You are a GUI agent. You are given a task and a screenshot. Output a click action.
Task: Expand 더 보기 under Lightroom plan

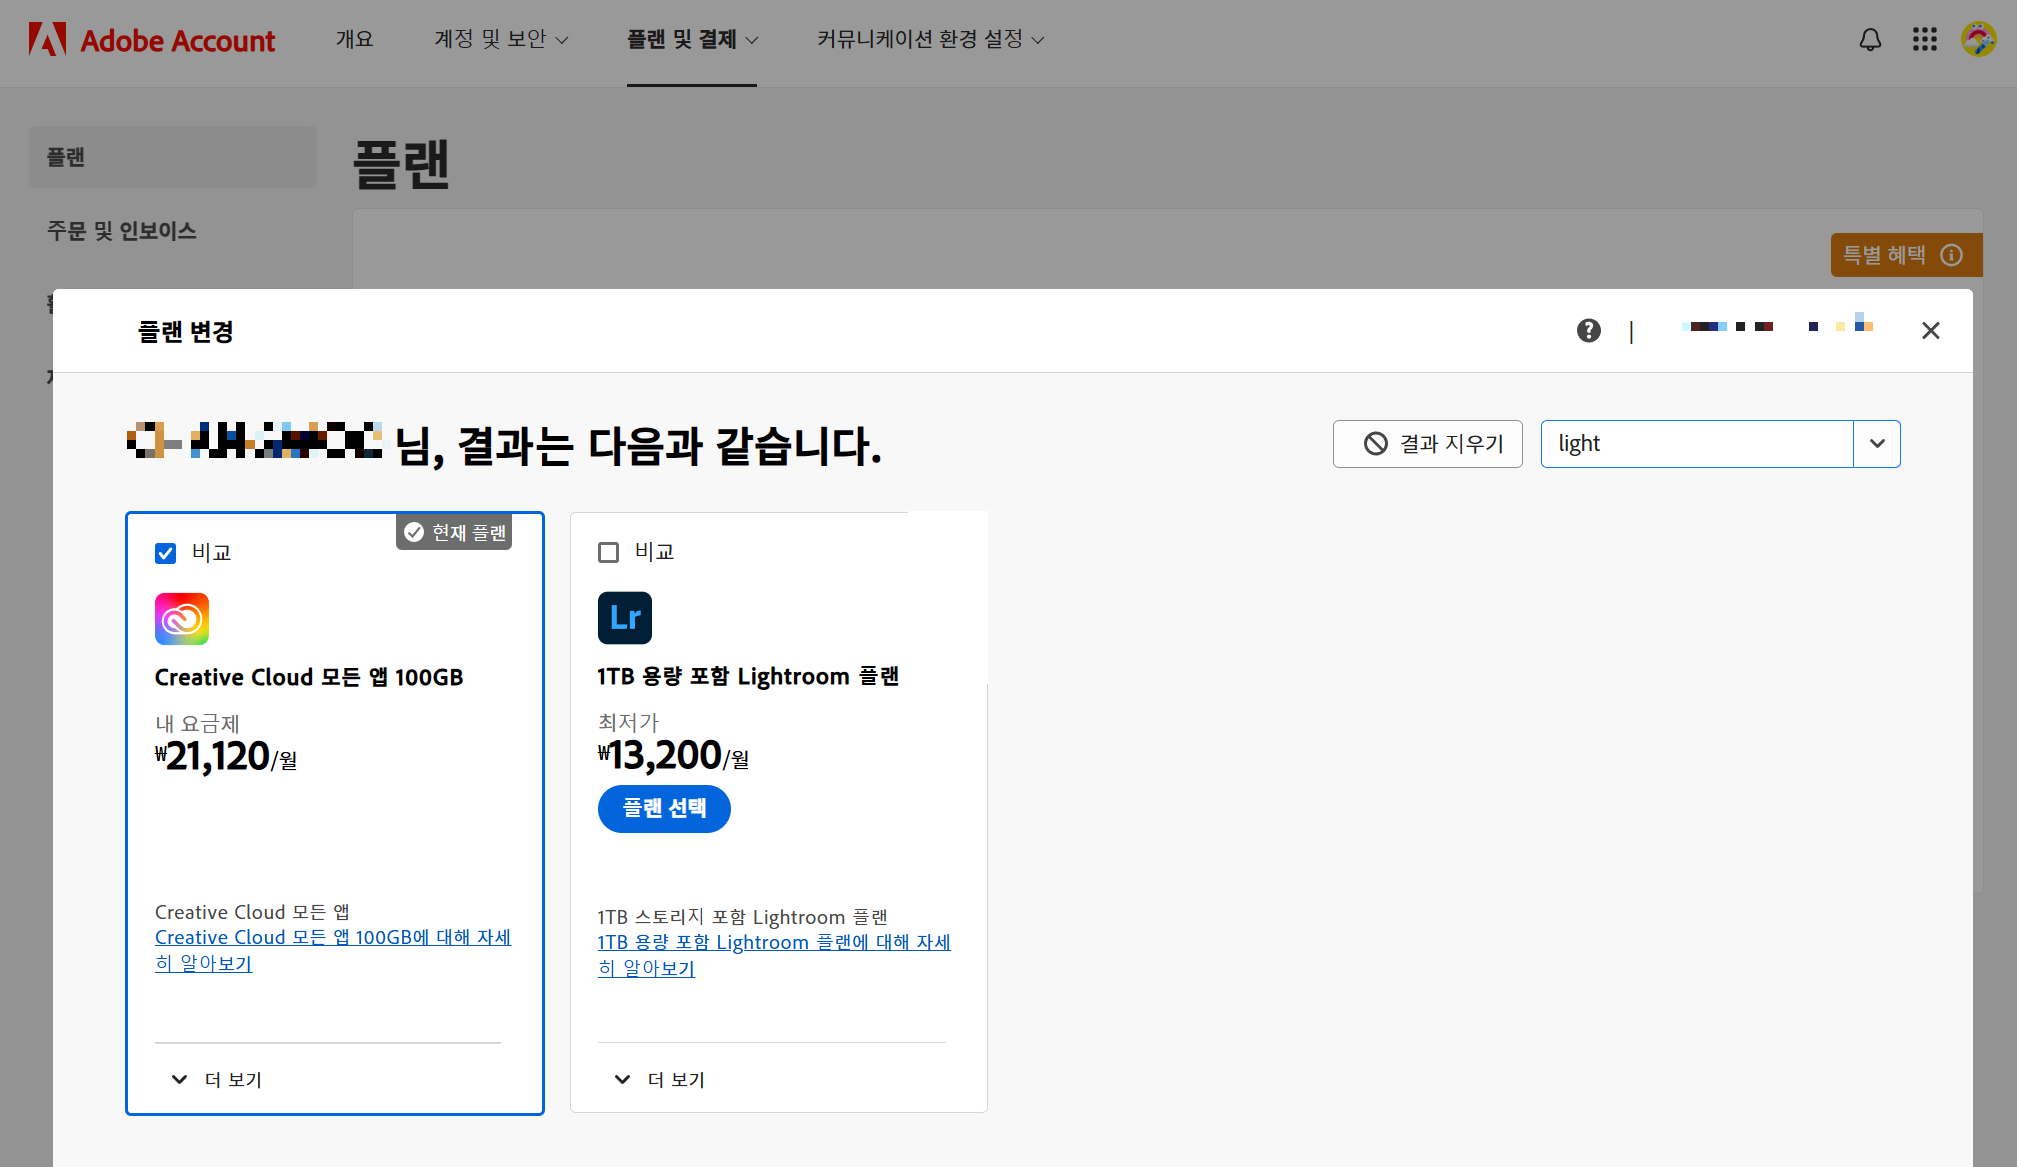pos(660,1080)
